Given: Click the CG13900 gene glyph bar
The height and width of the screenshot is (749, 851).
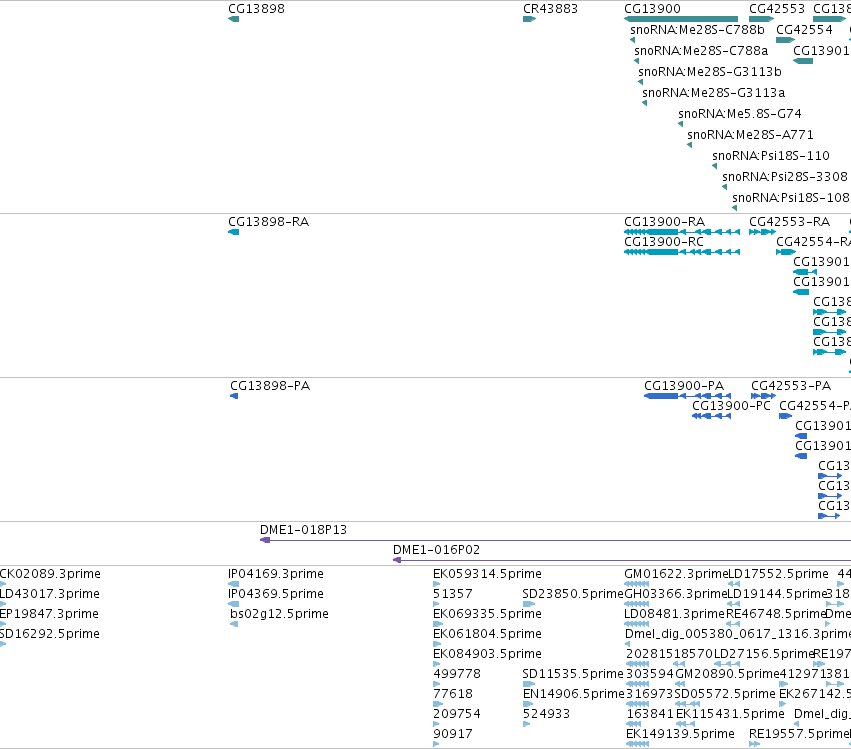Looking at the screenshot, I should point(681,19).
